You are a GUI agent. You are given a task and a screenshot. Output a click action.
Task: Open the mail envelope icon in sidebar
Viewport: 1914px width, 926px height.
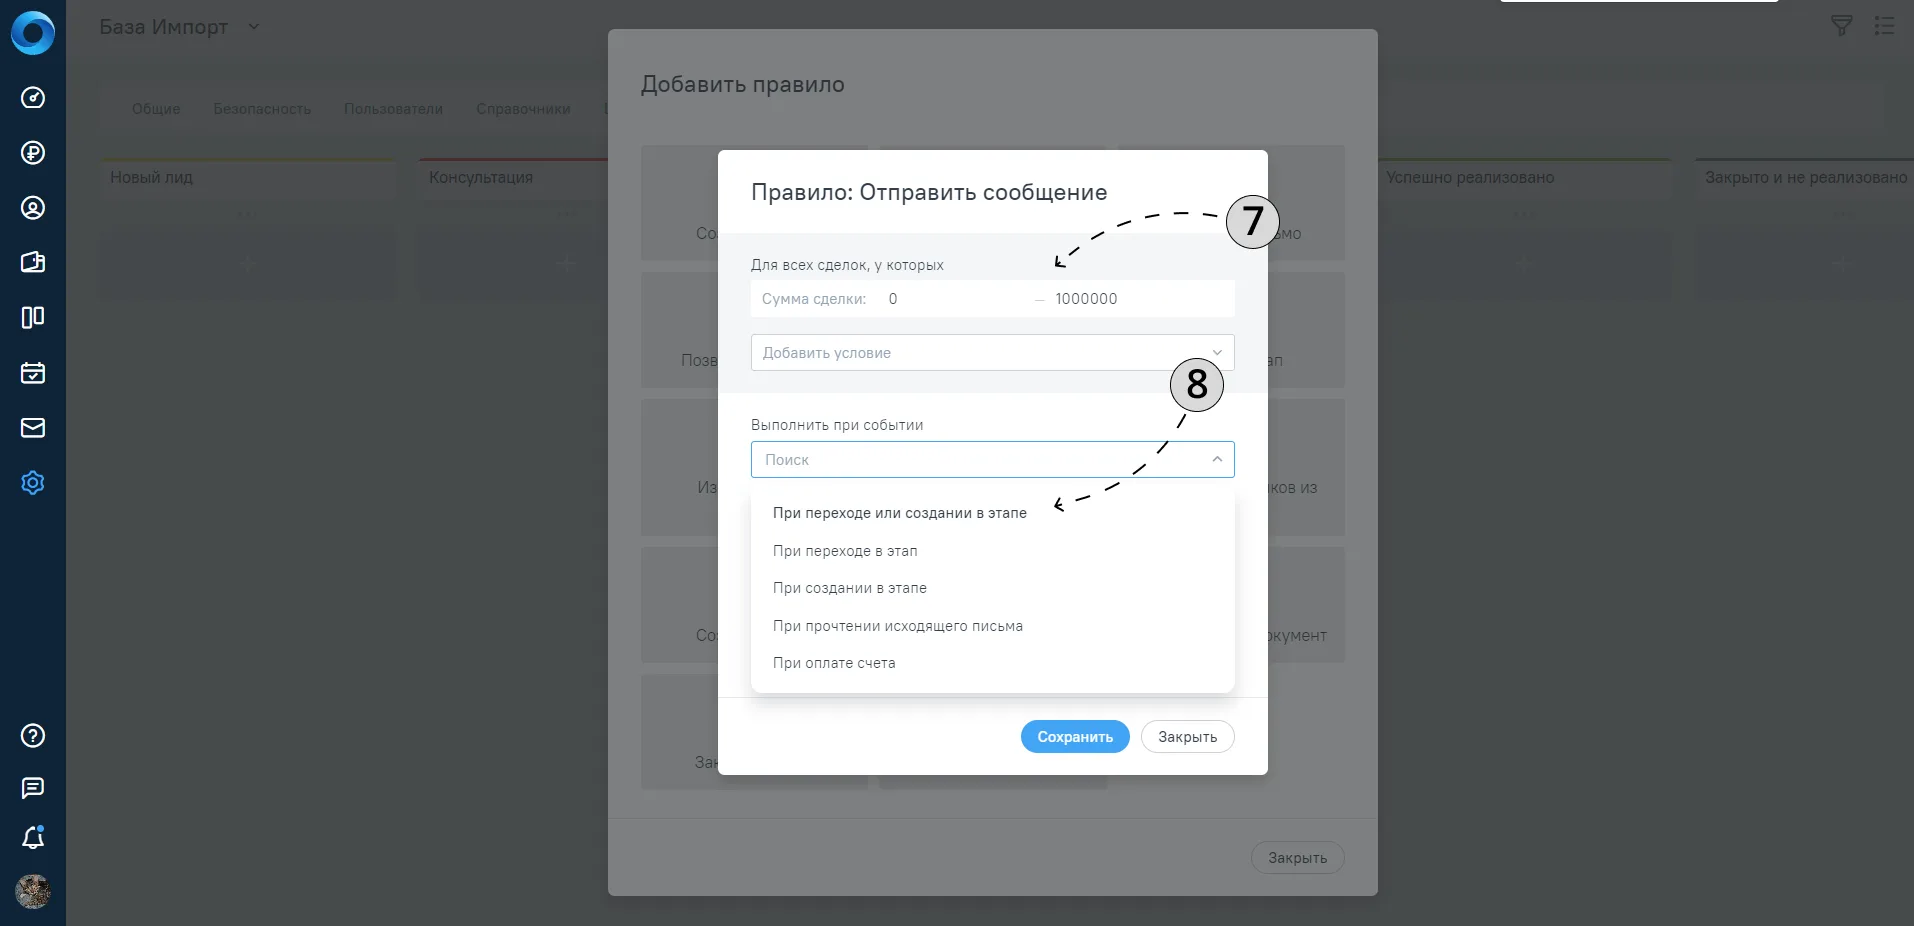(33, 428)
